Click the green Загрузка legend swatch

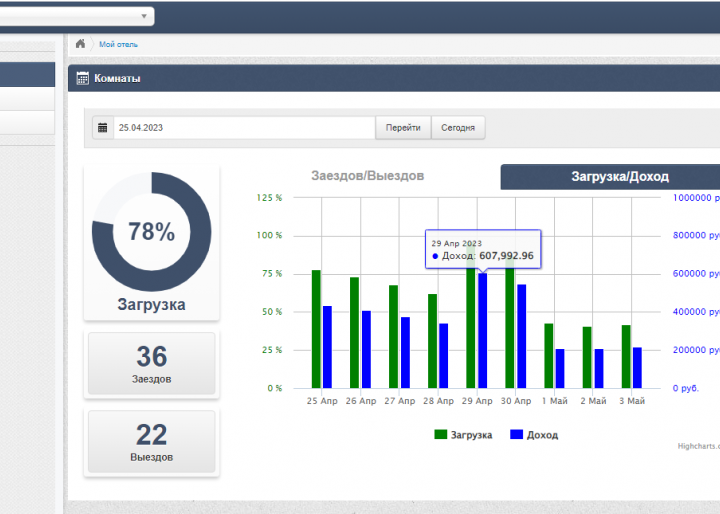[441, 435]
